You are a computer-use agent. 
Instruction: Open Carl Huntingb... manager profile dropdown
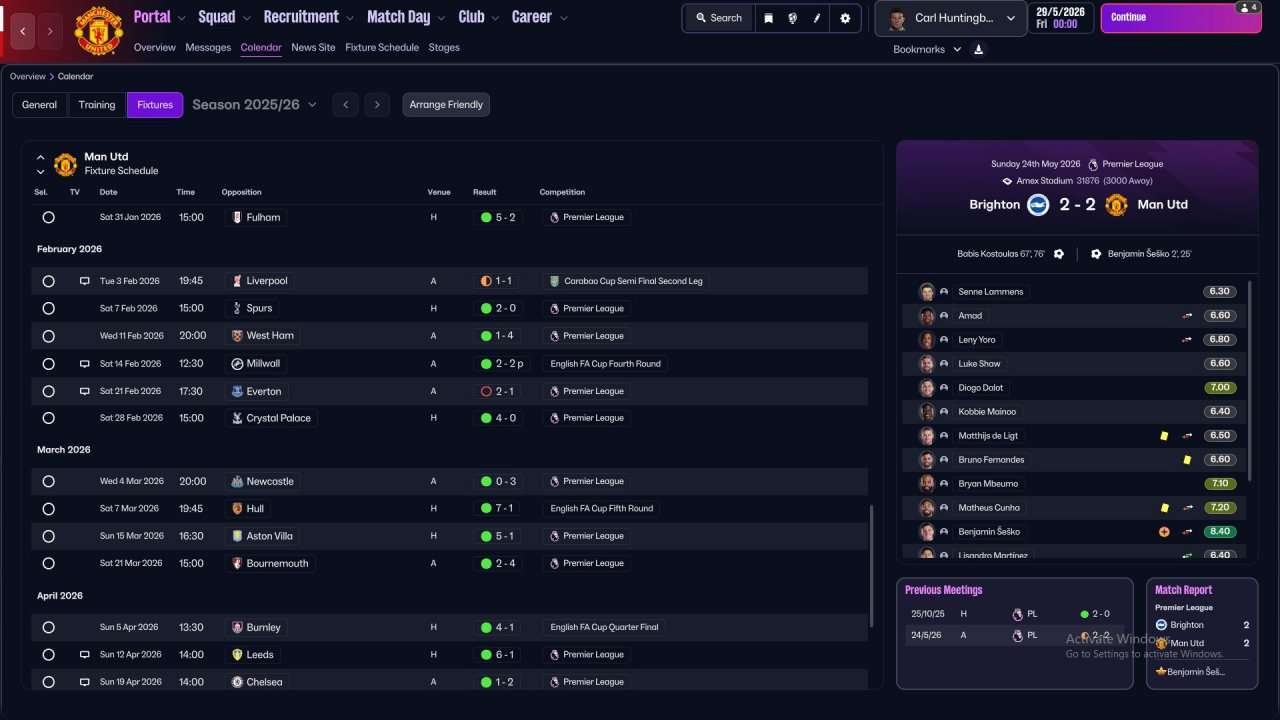pos(950,18)
